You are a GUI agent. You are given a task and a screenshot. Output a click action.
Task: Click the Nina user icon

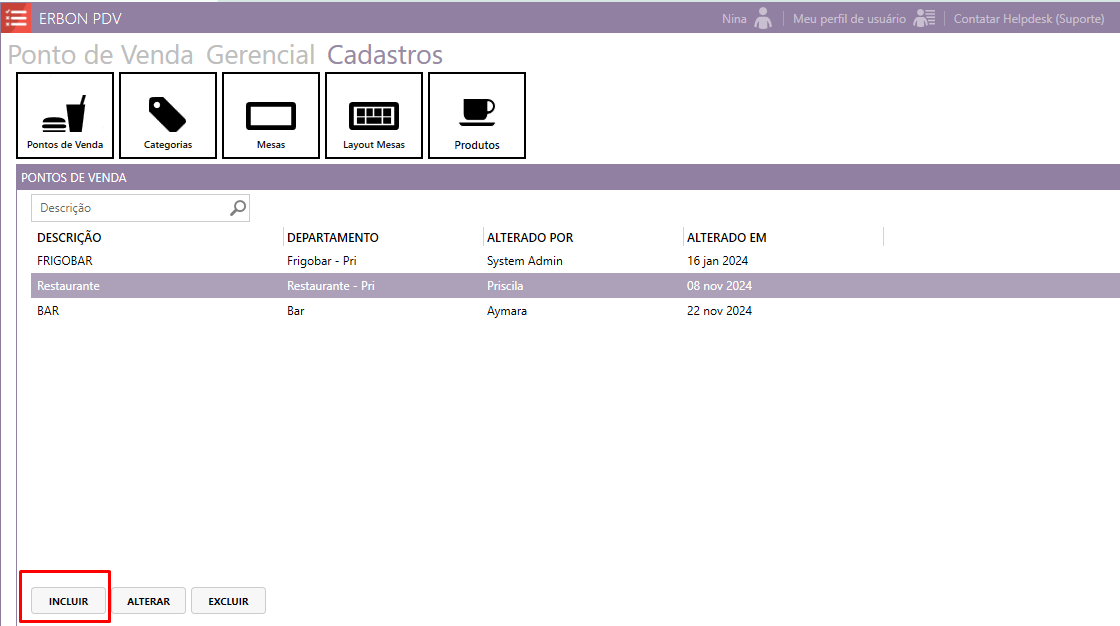pos(764,18)
